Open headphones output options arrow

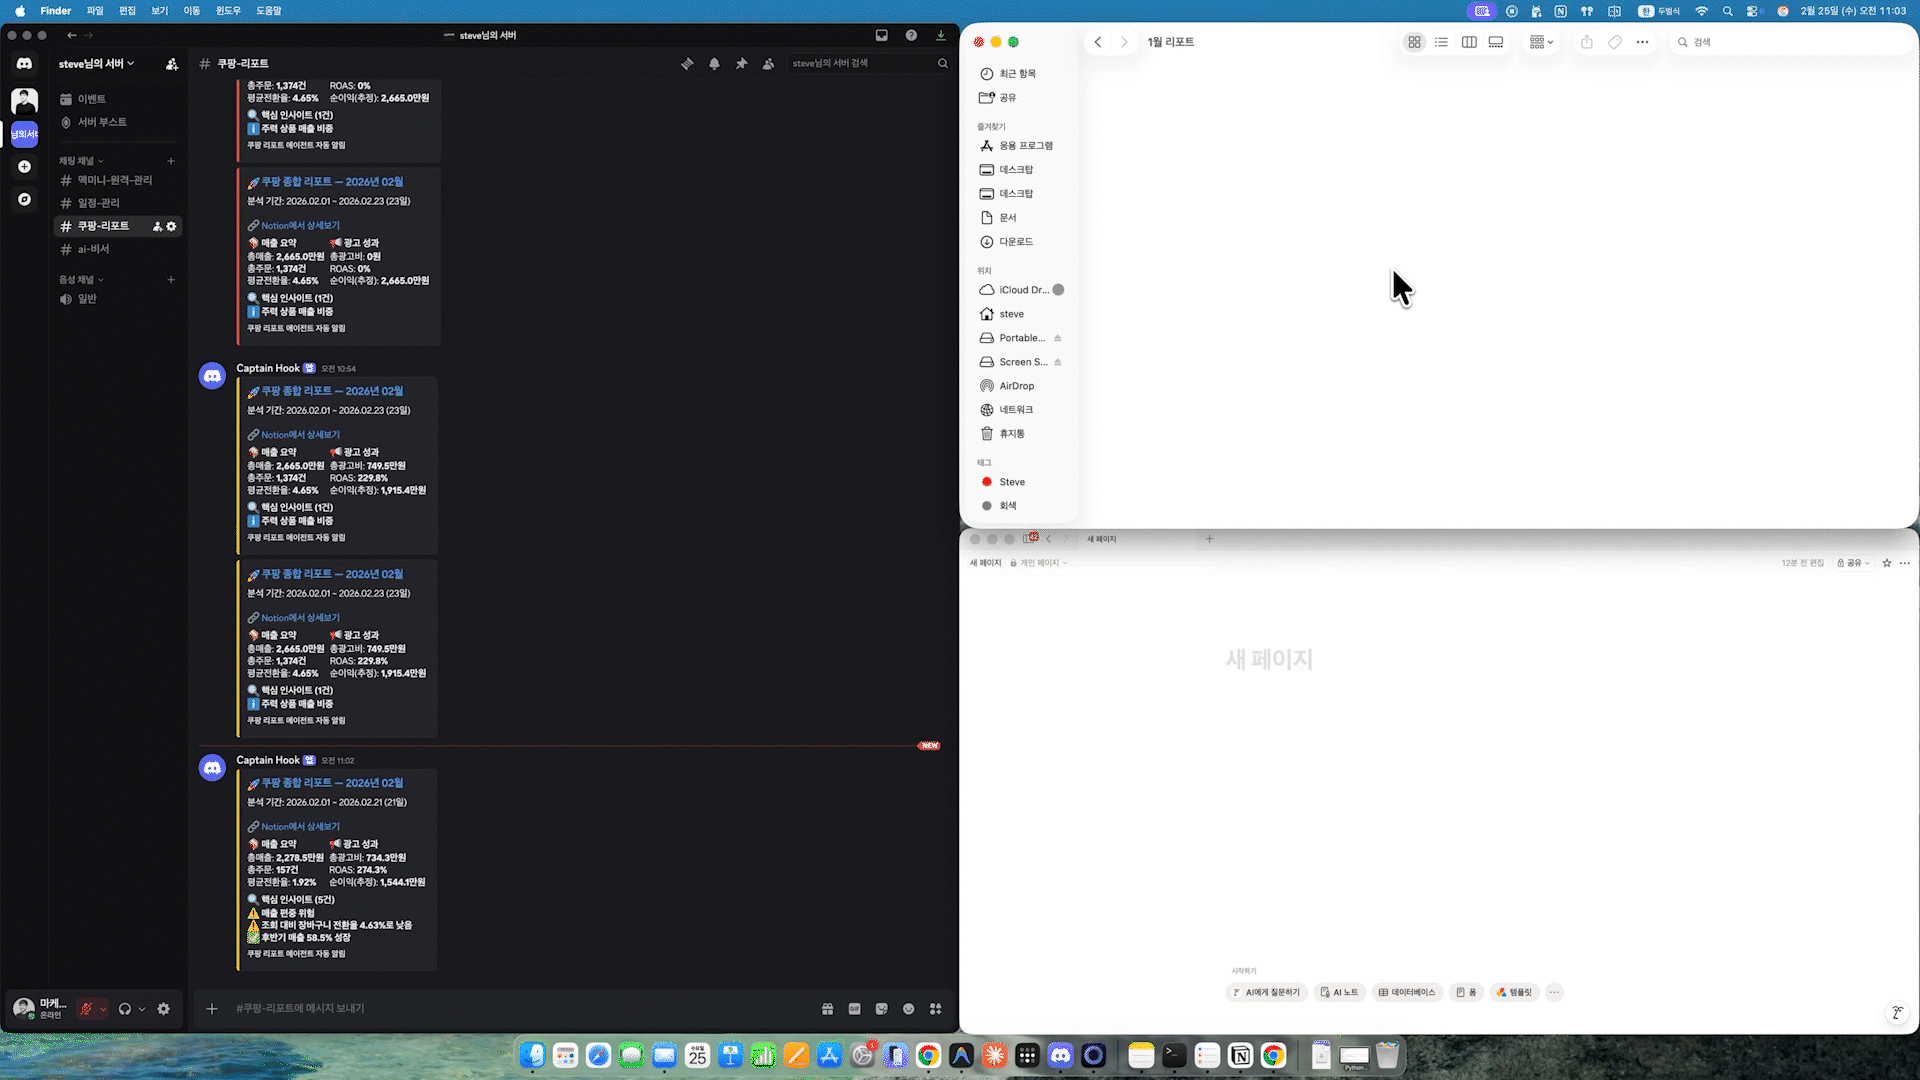coord(142,1009)
